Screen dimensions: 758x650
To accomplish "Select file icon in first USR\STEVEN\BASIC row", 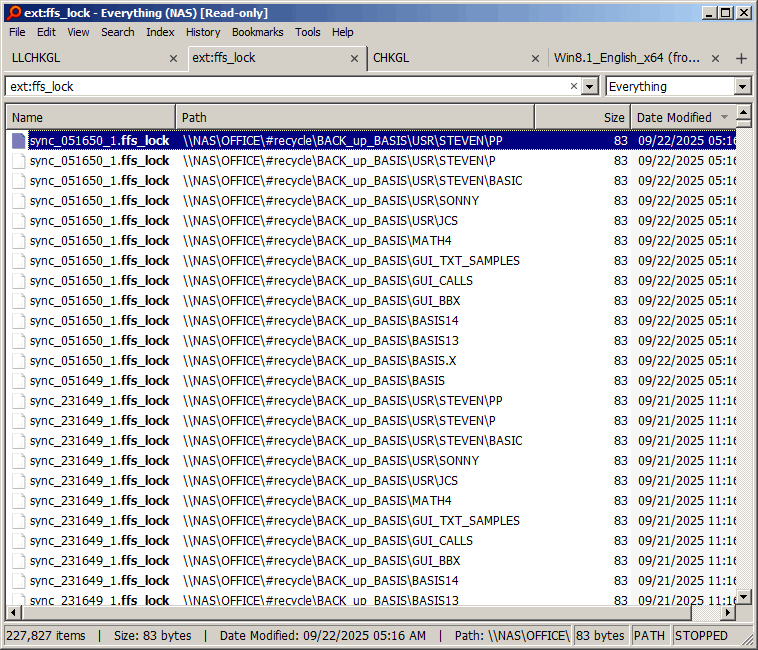I will click(x=19, y=181).
